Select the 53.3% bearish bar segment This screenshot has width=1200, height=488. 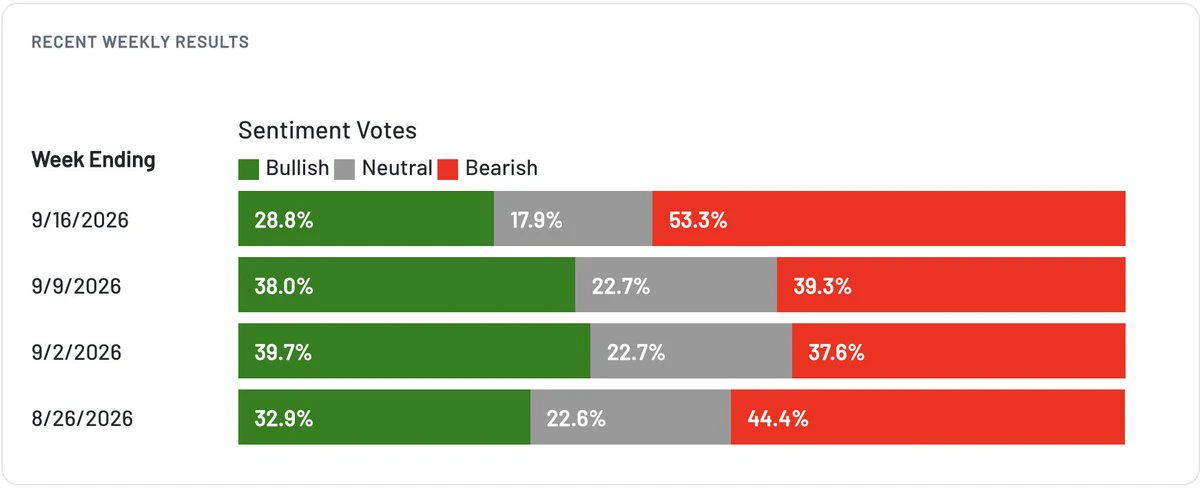(x=889, y=218)
